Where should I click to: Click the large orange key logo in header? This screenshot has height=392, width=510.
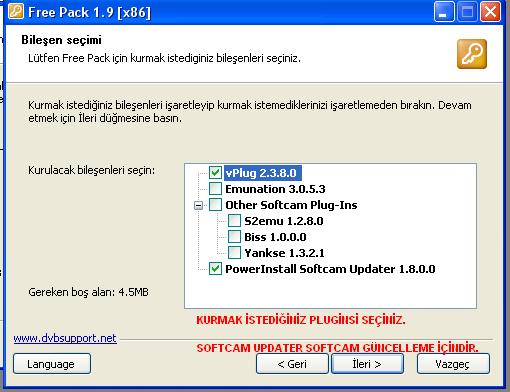472,54
